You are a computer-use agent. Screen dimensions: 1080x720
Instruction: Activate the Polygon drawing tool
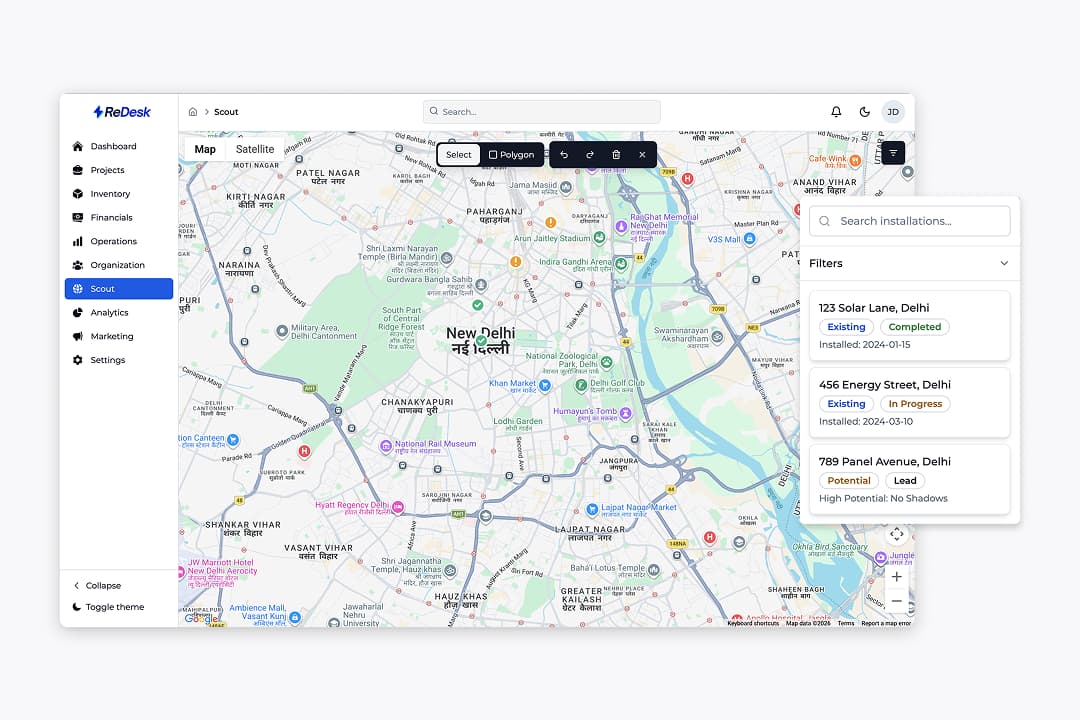[x=512, y=154]
